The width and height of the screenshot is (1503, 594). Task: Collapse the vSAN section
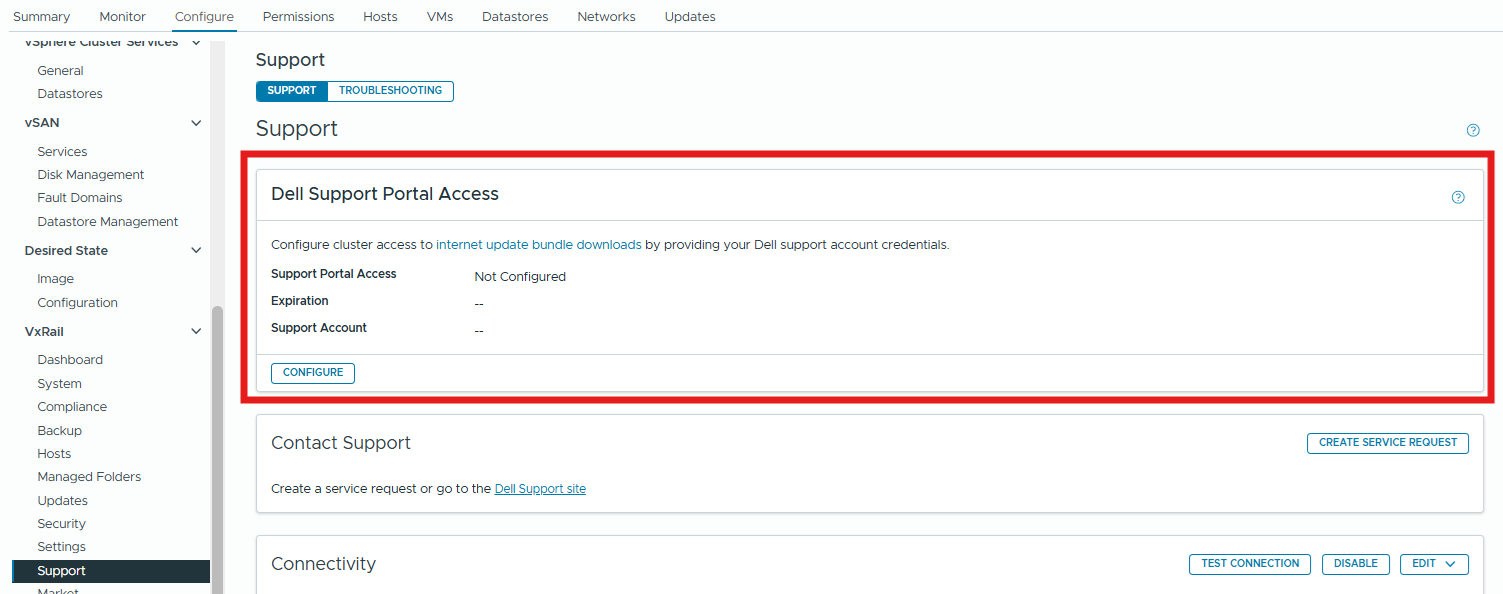[196, 123]
